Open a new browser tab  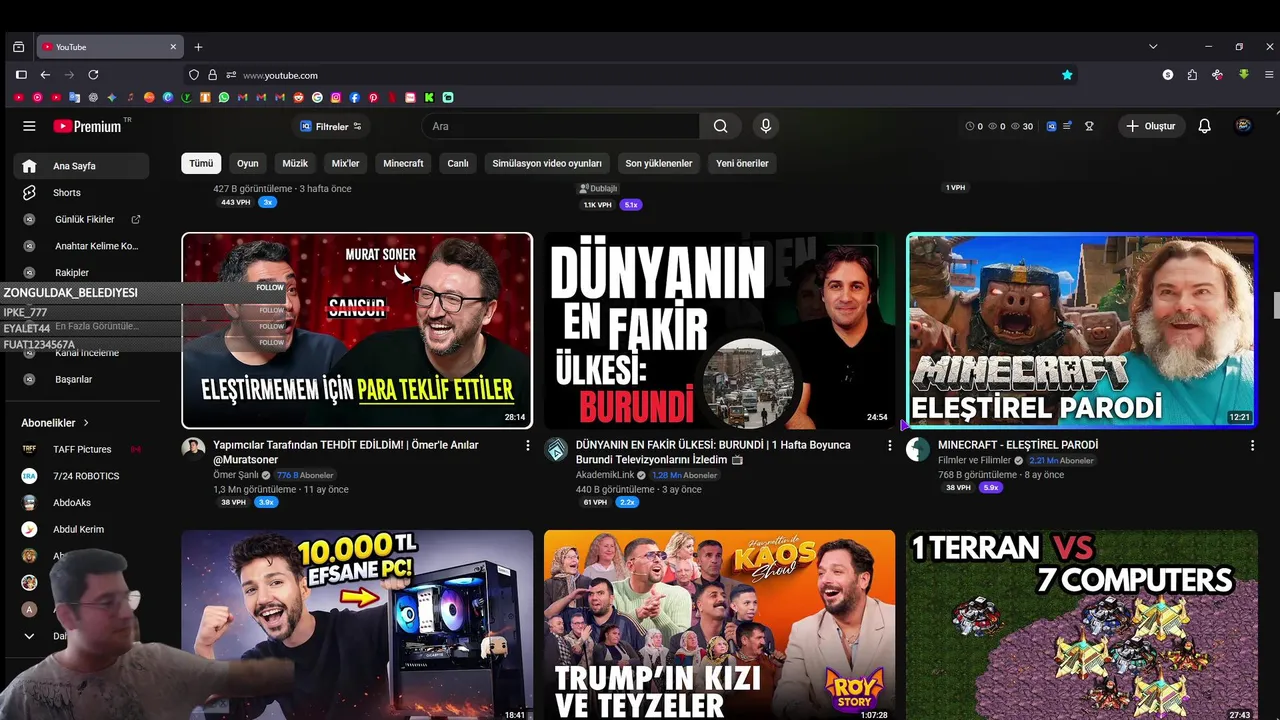coord(198,47)
